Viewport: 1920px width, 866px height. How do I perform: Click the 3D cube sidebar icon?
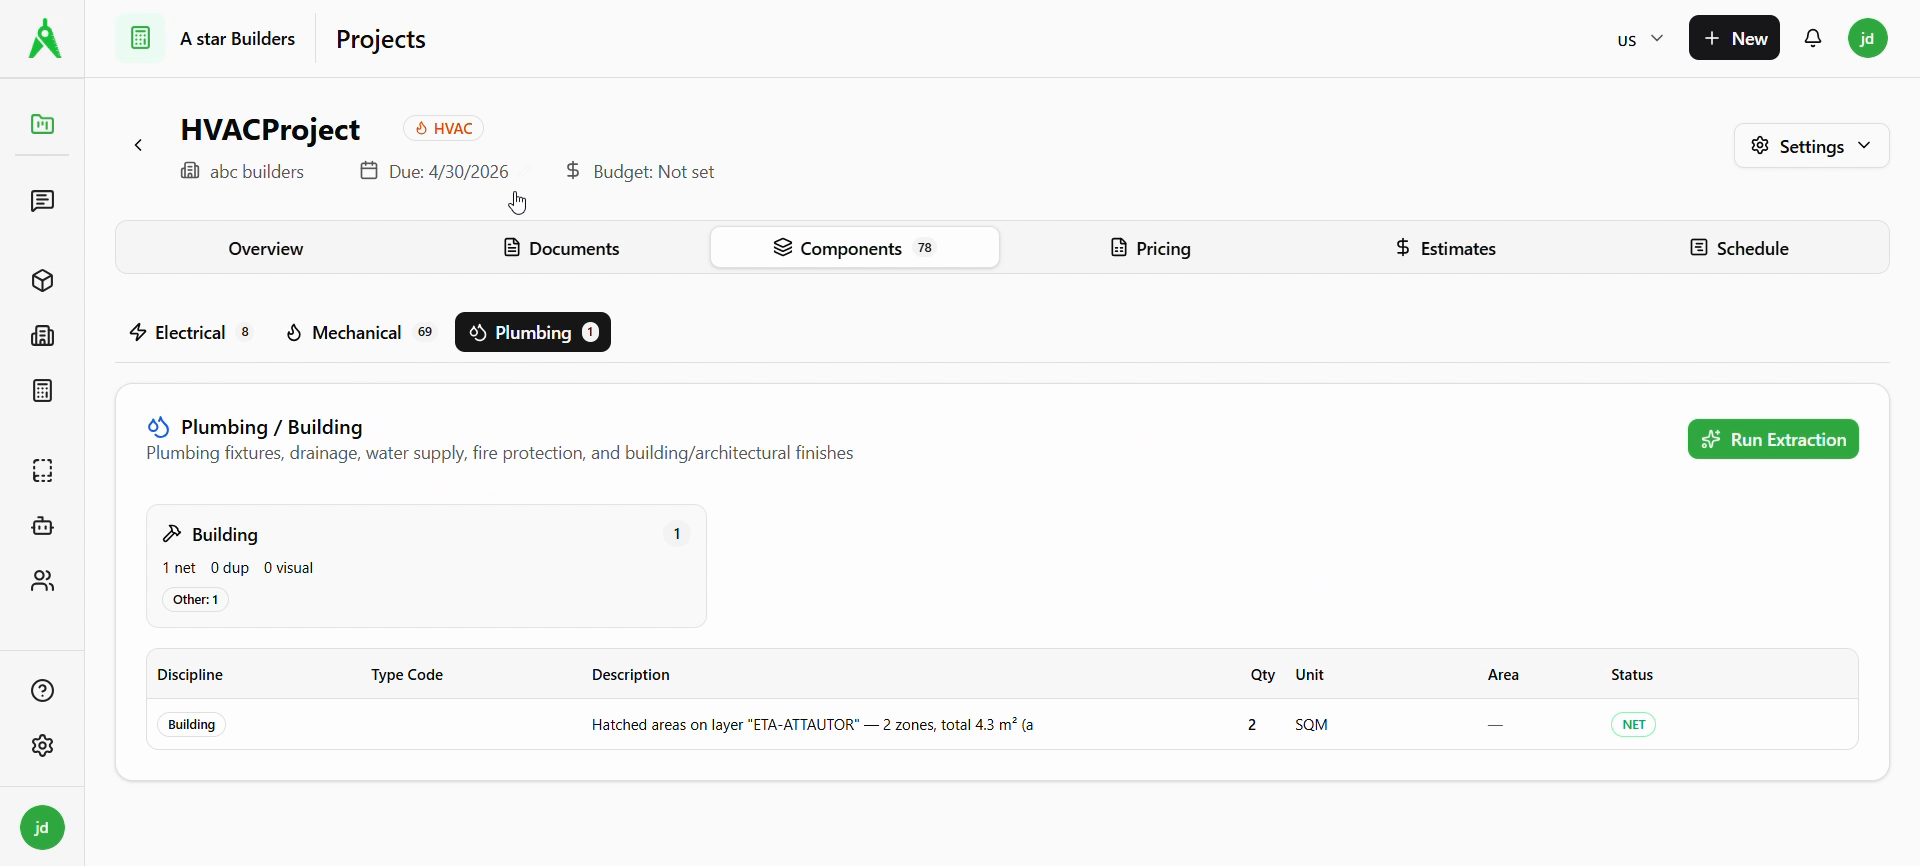[42, 281]
